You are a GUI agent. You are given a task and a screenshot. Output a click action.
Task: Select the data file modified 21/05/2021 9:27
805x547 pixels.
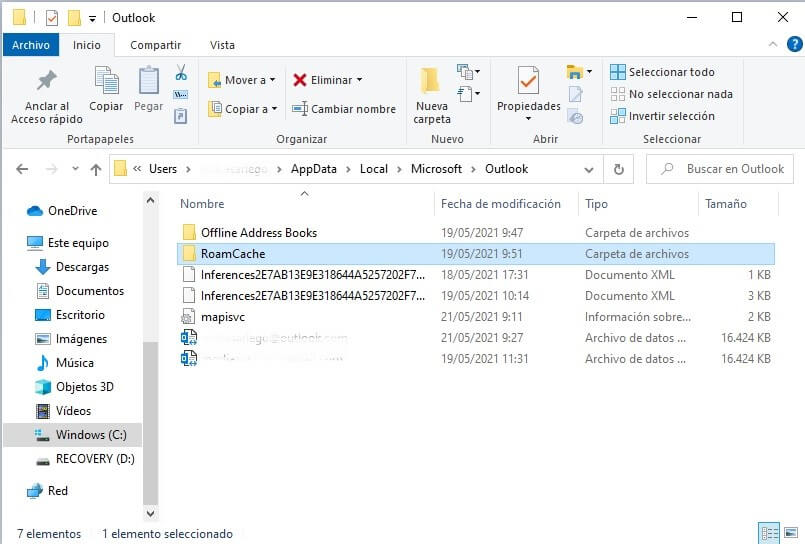click(475, 338)
